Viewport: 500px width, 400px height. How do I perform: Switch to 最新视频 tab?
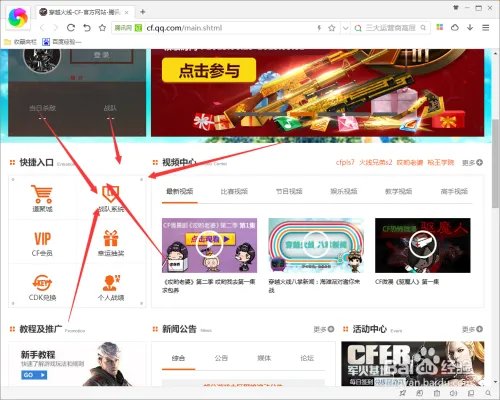(x=180, y=191)
